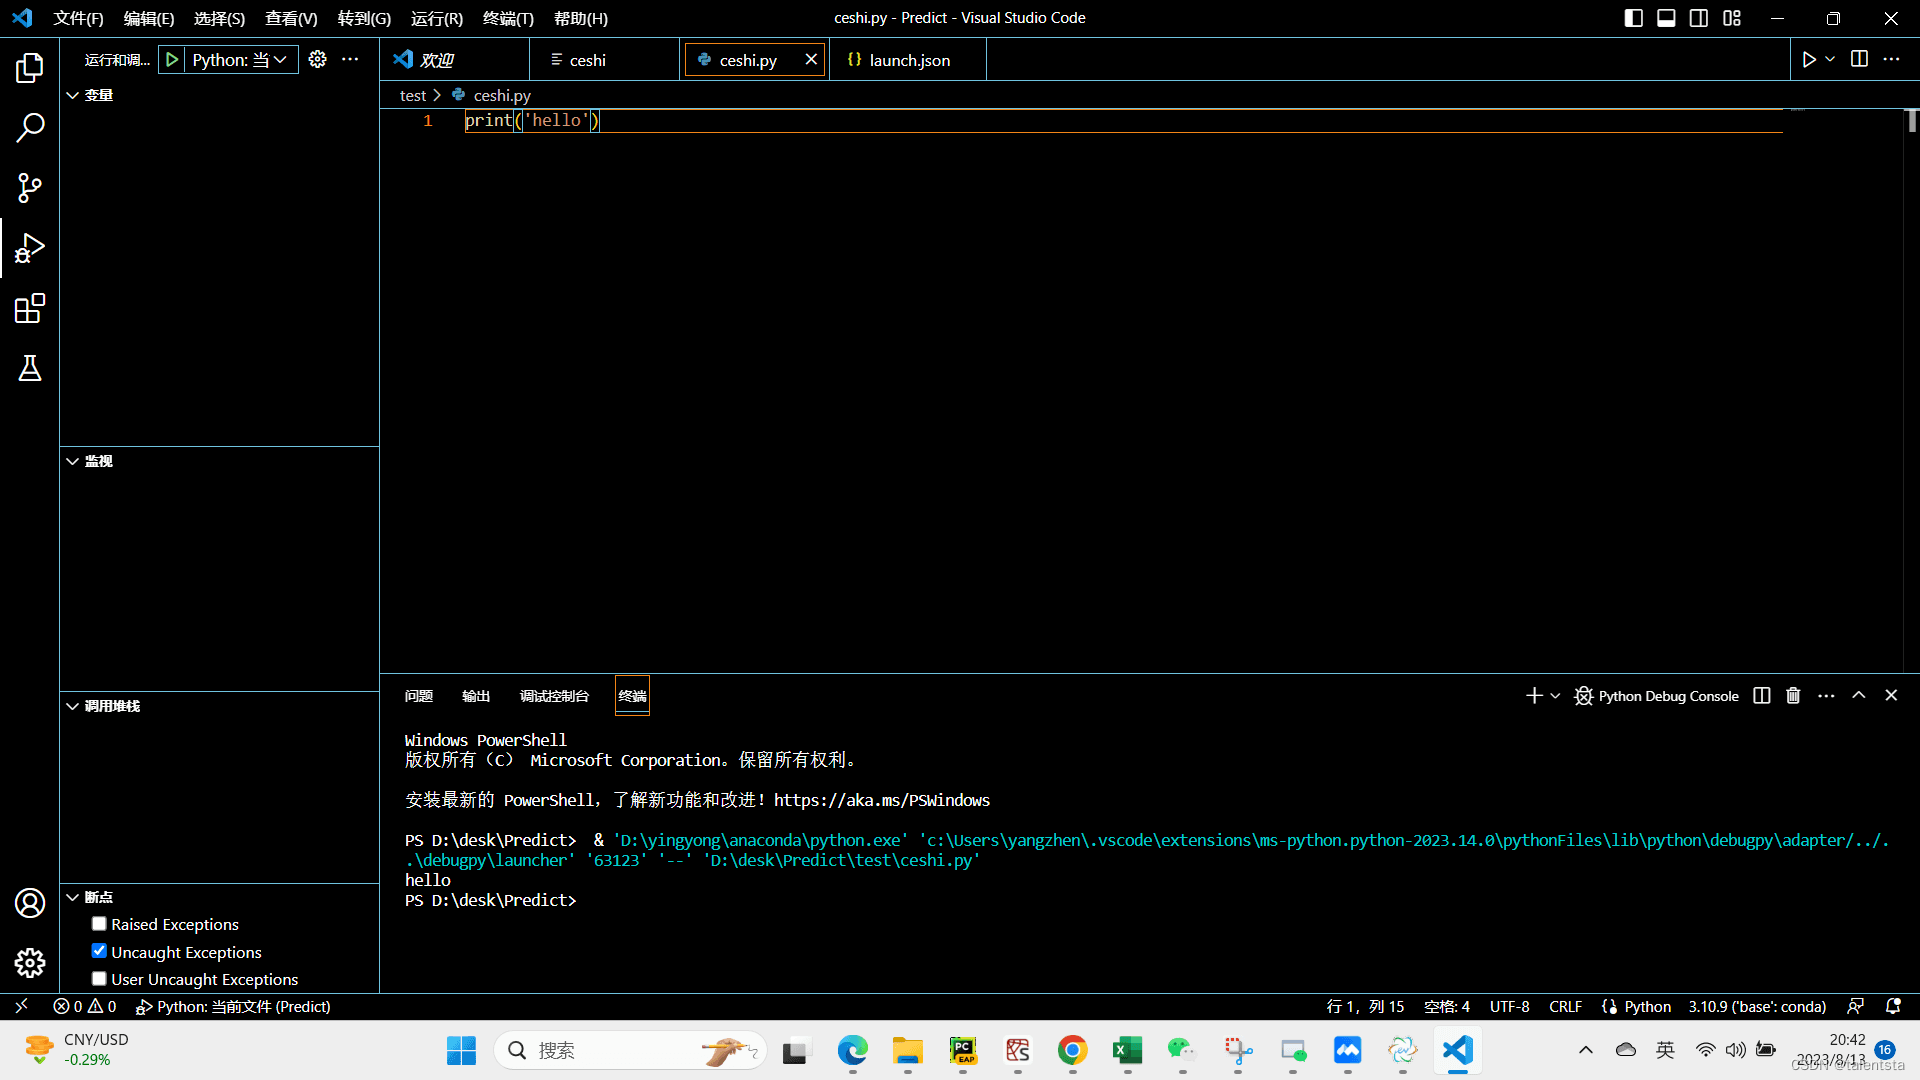Open the Accounts menu in activity bar
This screenshot has height=1080, width=1920.
point(30,903)
